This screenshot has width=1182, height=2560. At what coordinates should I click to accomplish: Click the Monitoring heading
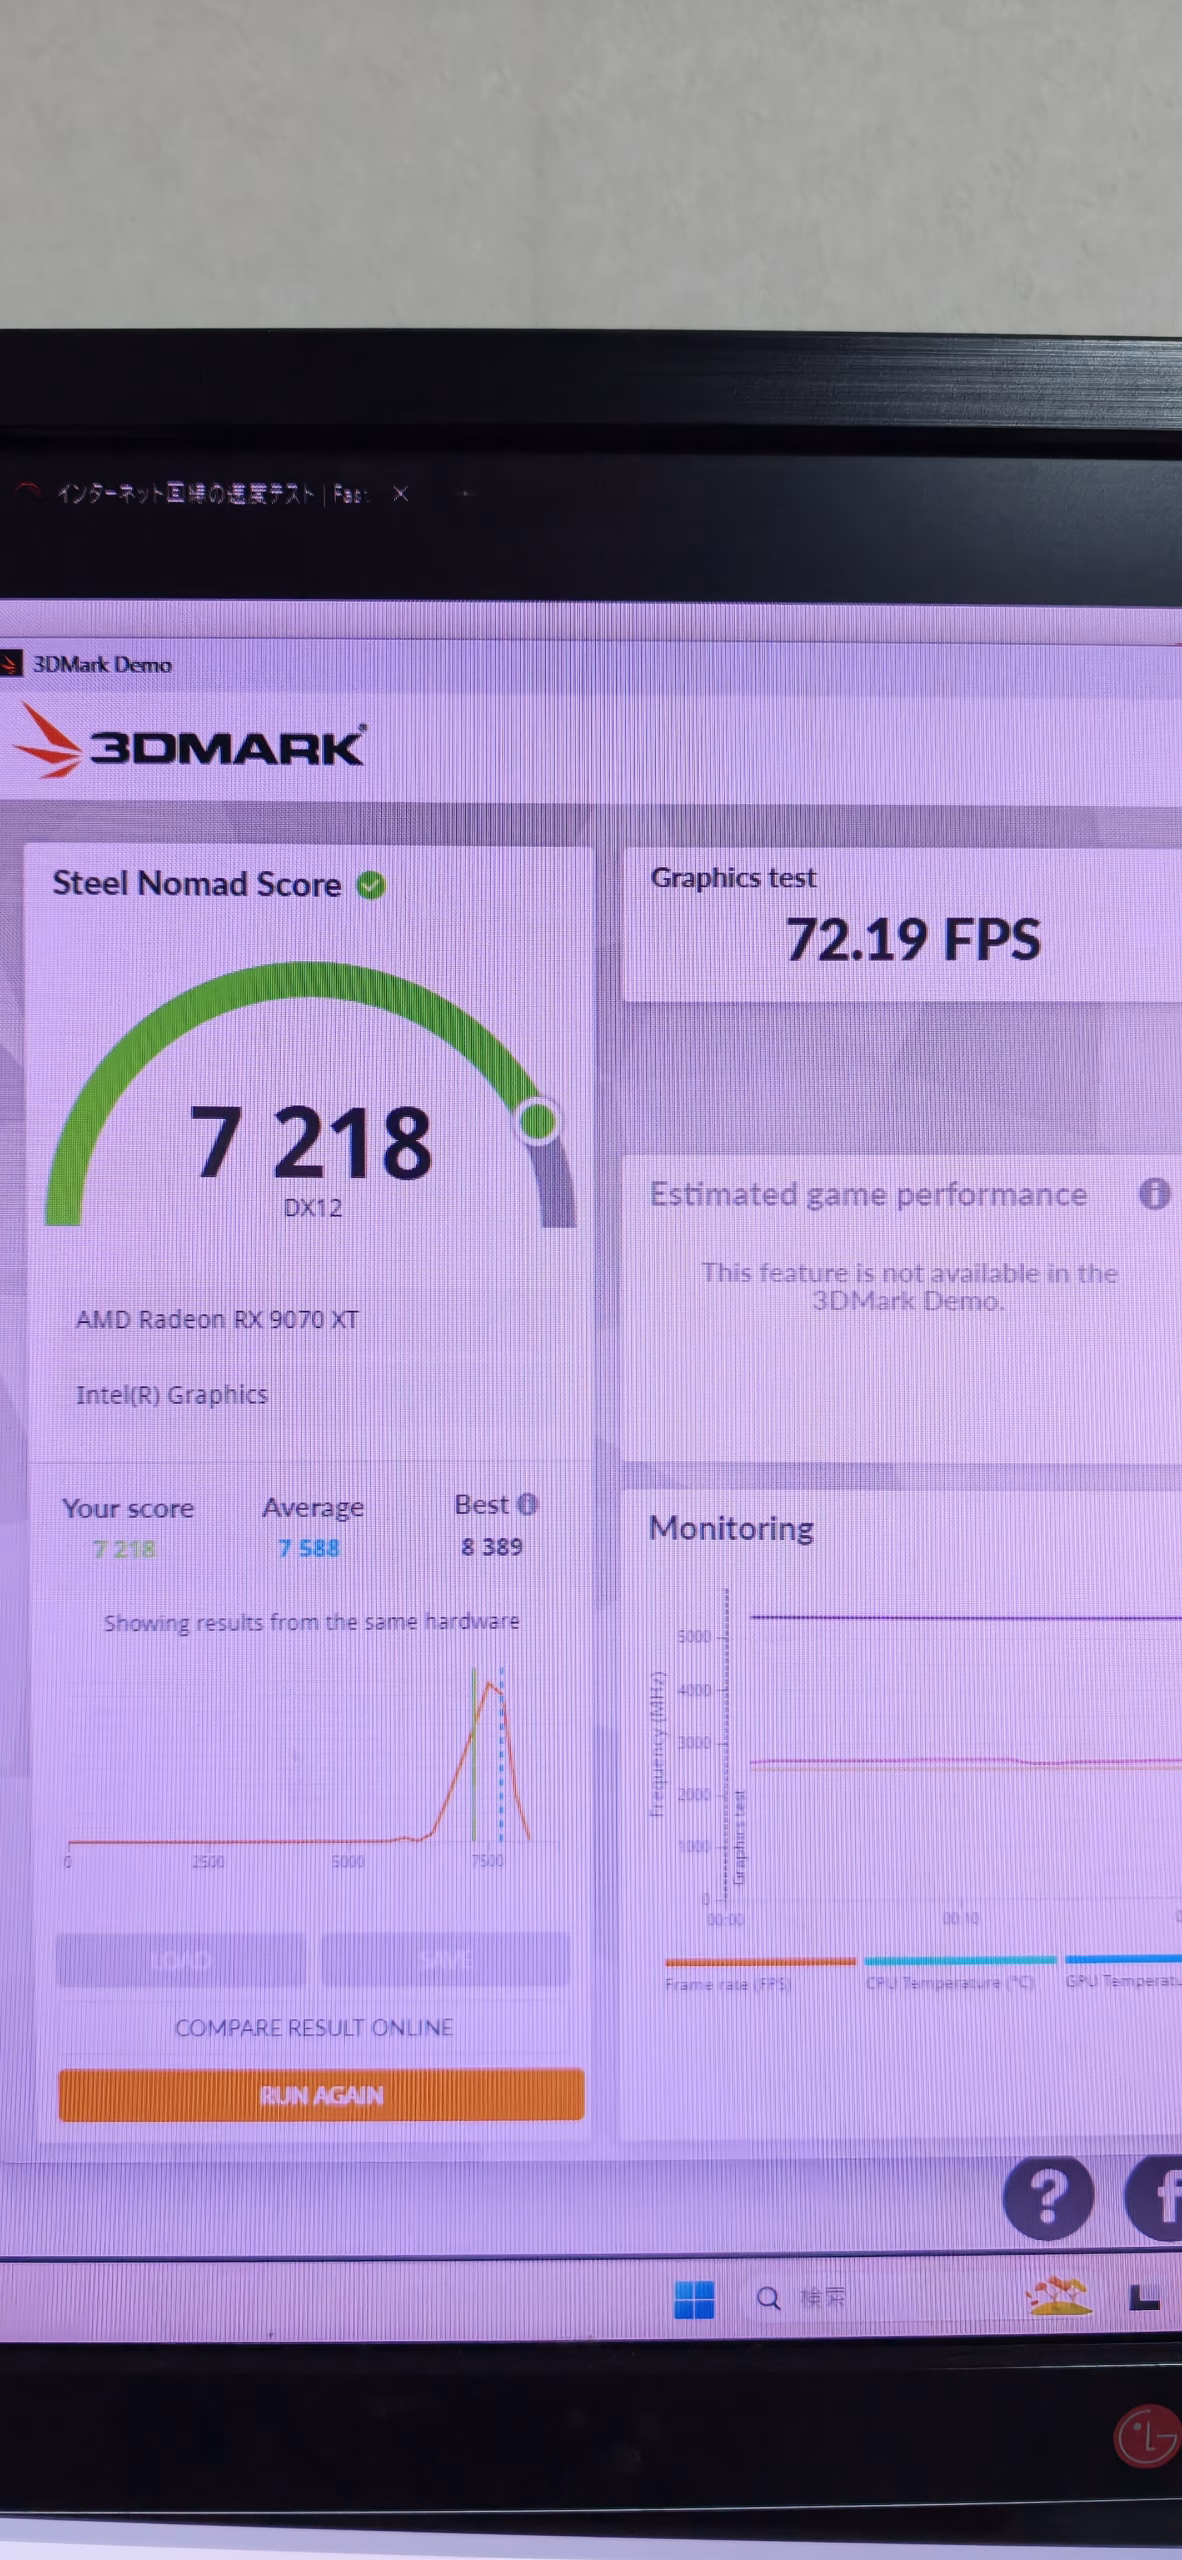[x=731, y=1528]
